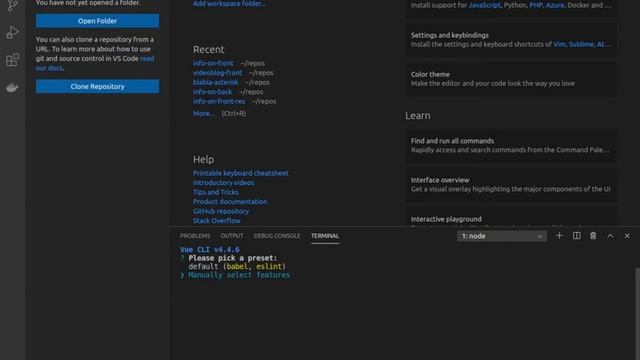Click the Azure tools link
640x360 pixels.
(555, 5)
